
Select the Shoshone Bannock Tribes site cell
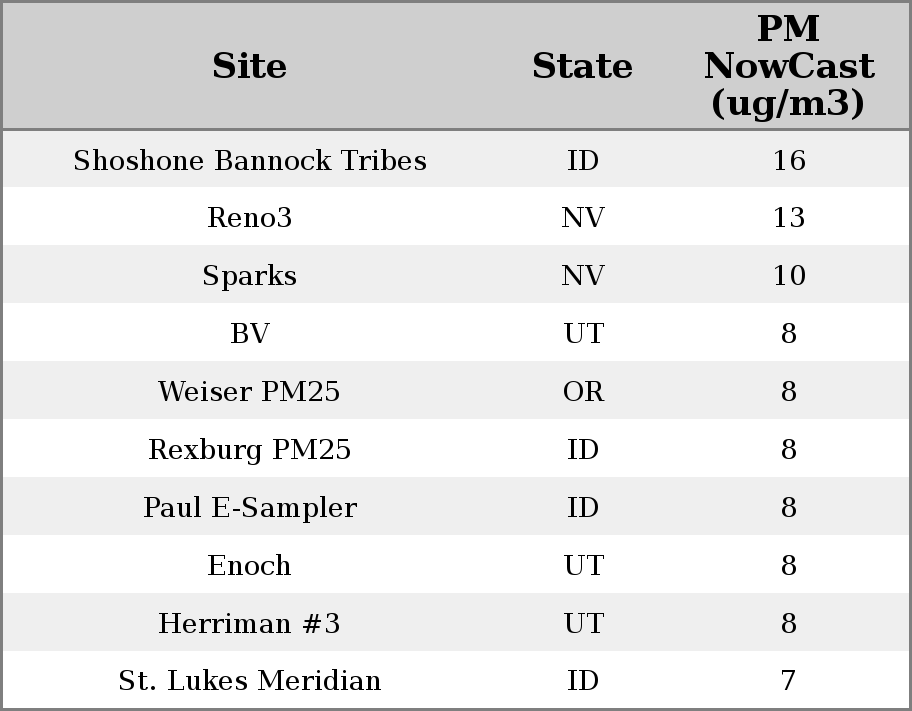pyautogui.click(x=249, y=160)
